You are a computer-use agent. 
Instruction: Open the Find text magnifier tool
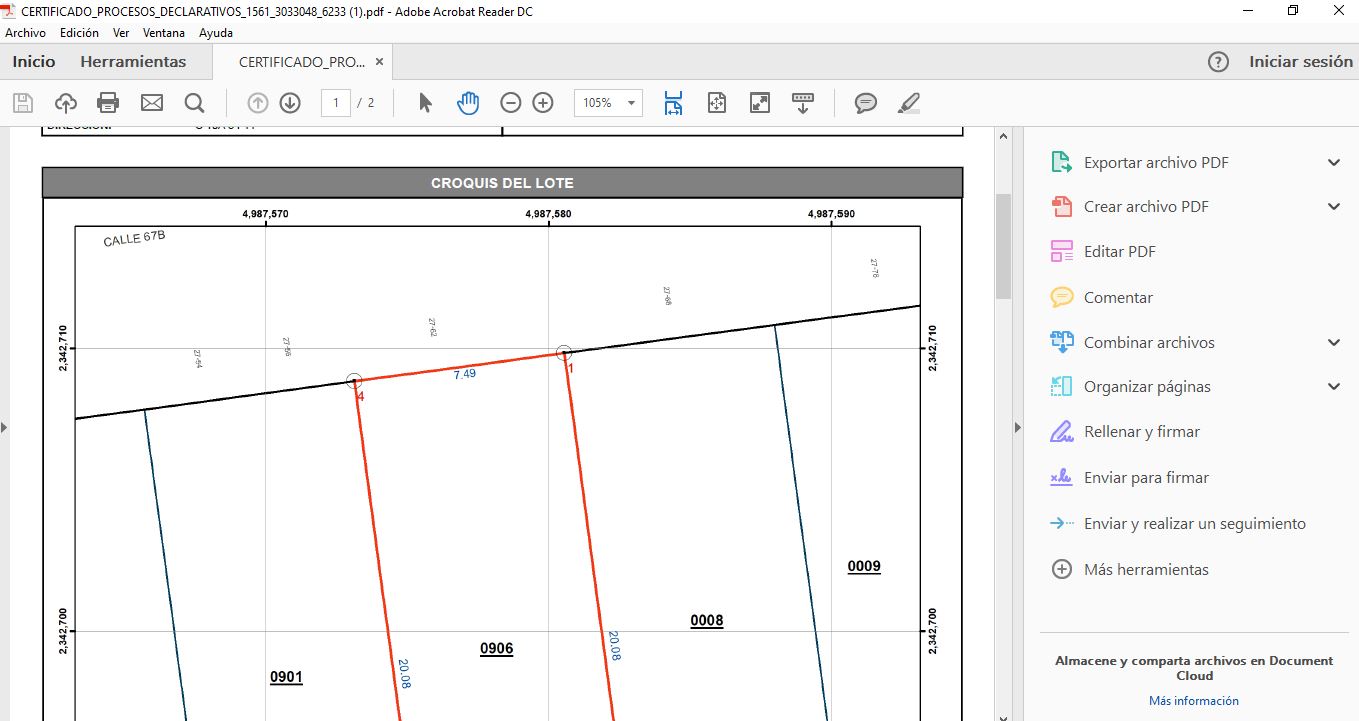tap(194, 103)
